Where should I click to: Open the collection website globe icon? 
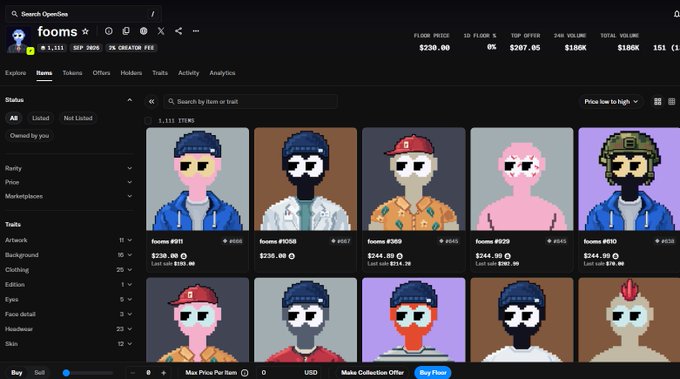(144, 31)
